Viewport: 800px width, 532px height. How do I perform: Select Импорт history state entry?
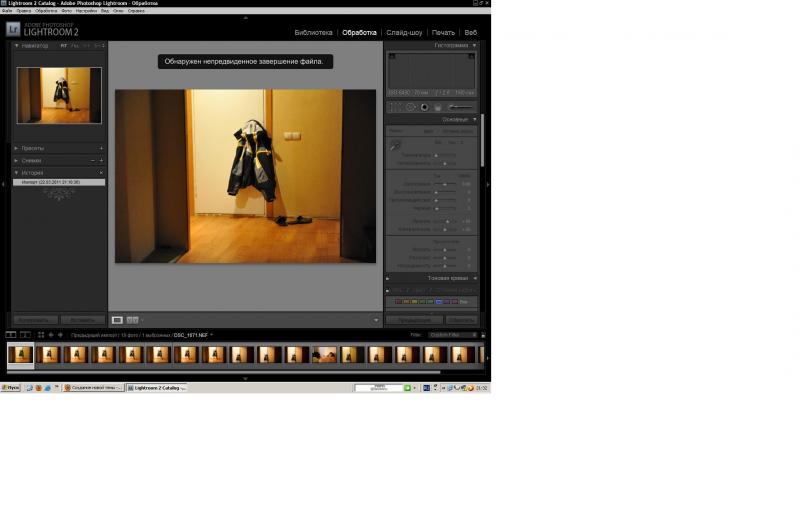(x=59, y=182)
